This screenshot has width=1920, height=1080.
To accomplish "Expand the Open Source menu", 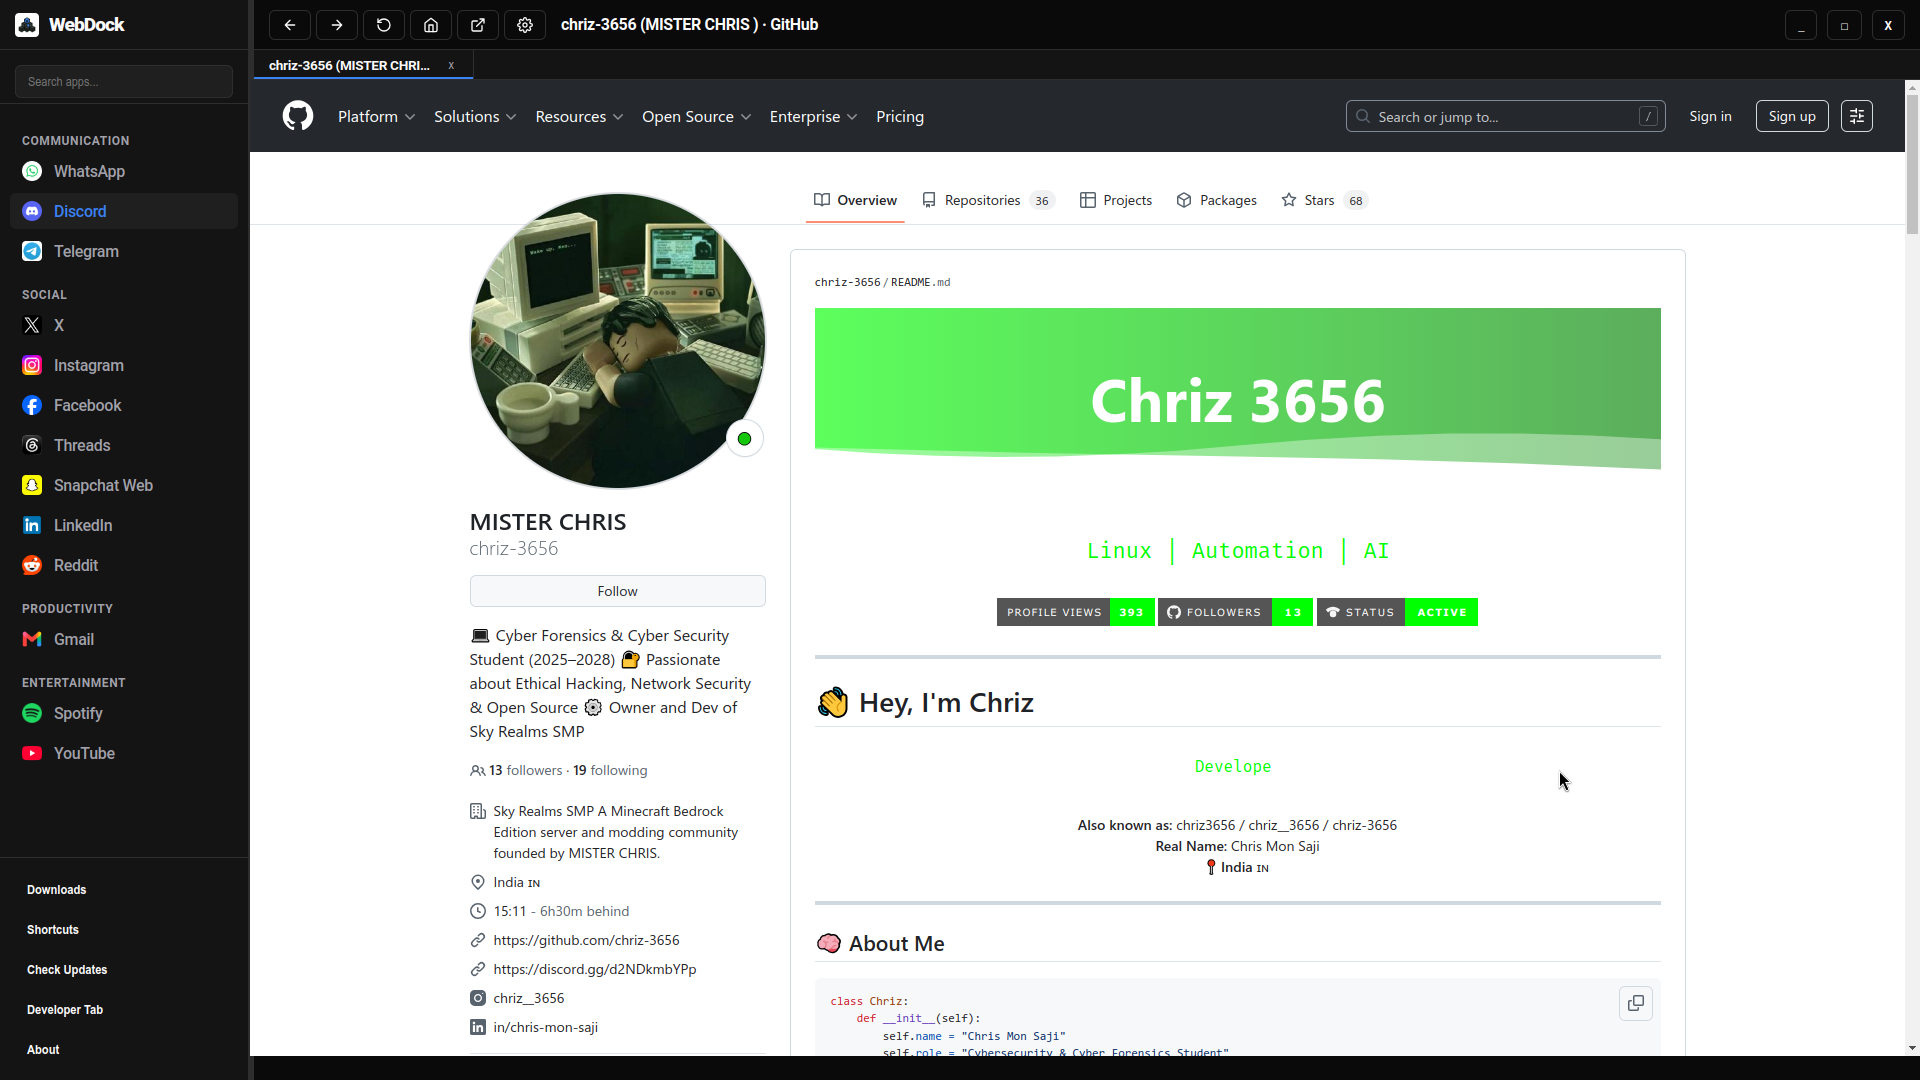I will tap(696, 117).
